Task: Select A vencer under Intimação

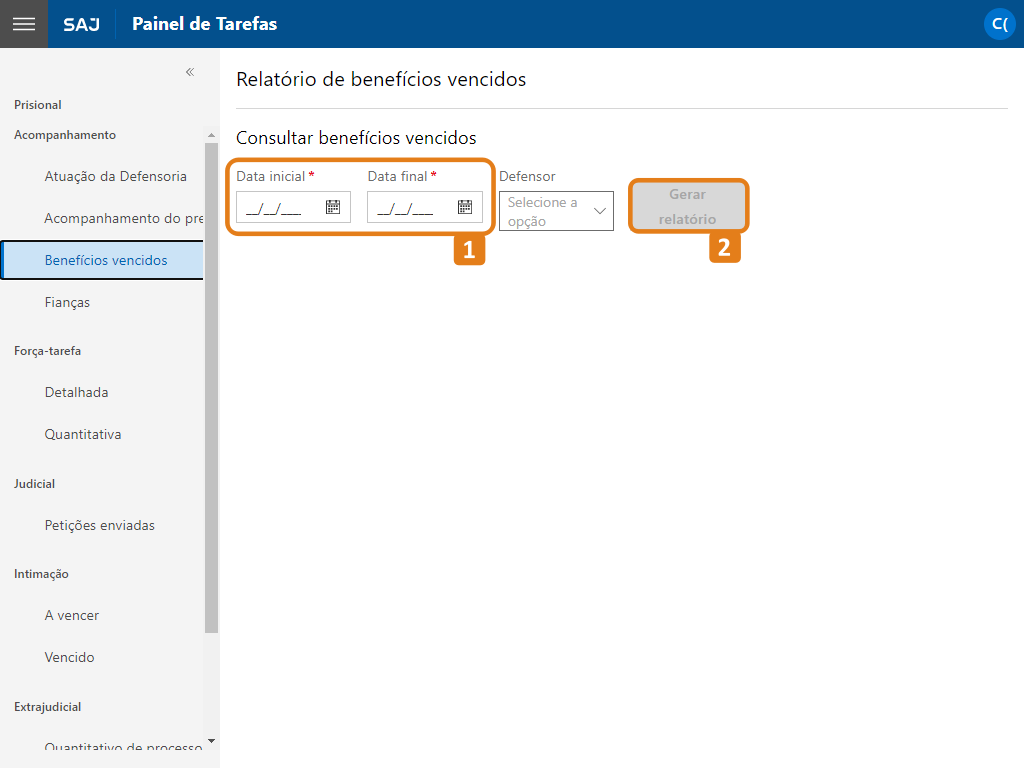Action: tap(72, 615)
